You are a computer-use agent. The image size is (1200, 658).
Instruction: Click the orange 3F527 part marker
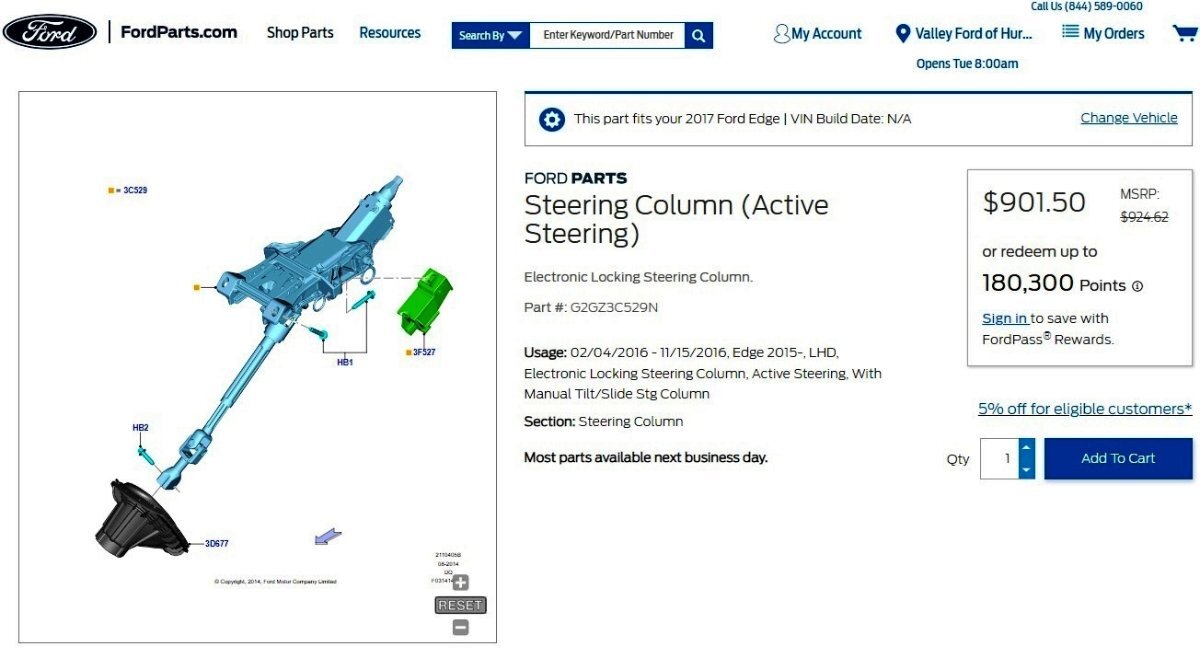coord(407,352)
